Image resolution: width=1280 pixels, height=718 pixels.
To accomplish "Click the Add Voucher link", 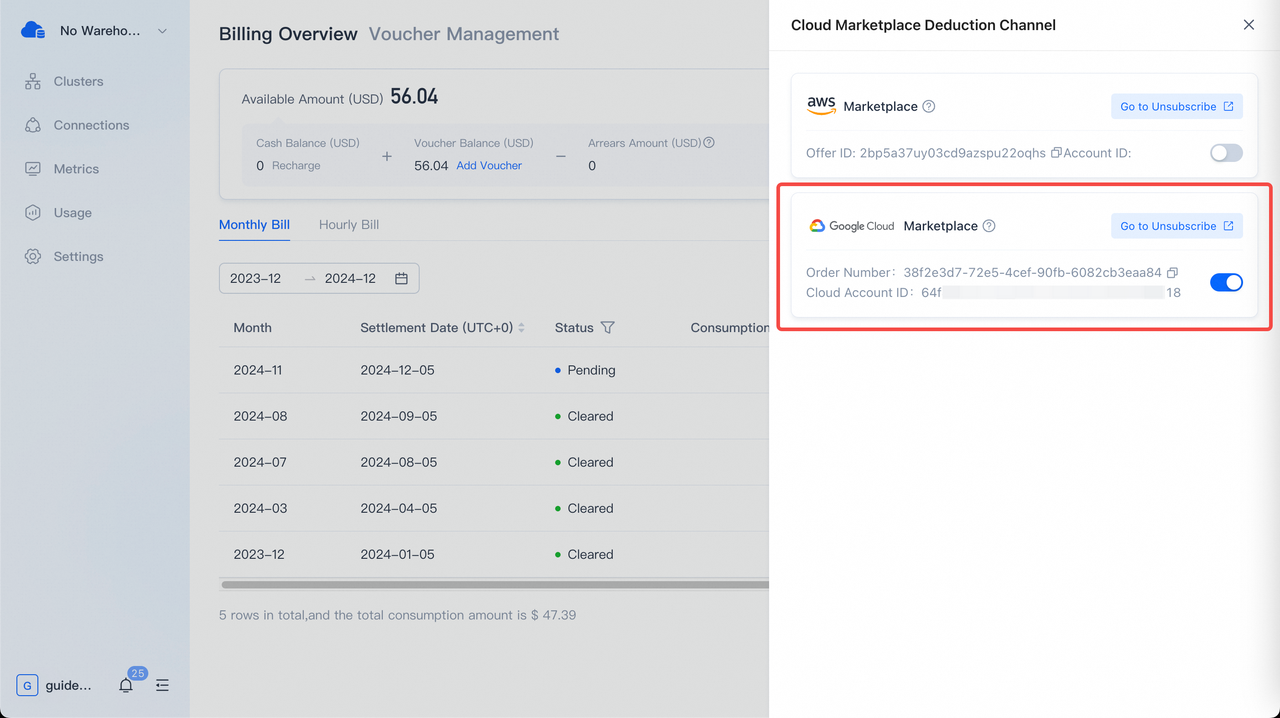I will [x=489, y=166].
